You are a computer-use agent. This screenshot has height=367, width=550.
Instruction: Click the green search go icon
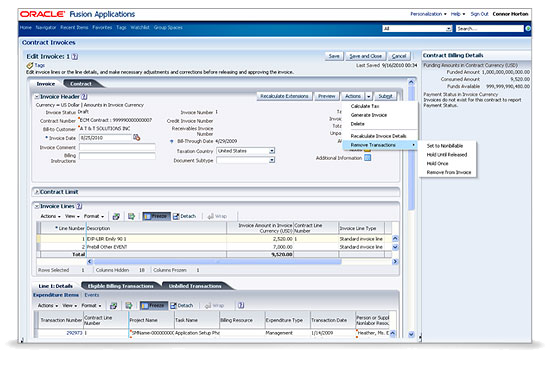point(528,28)
